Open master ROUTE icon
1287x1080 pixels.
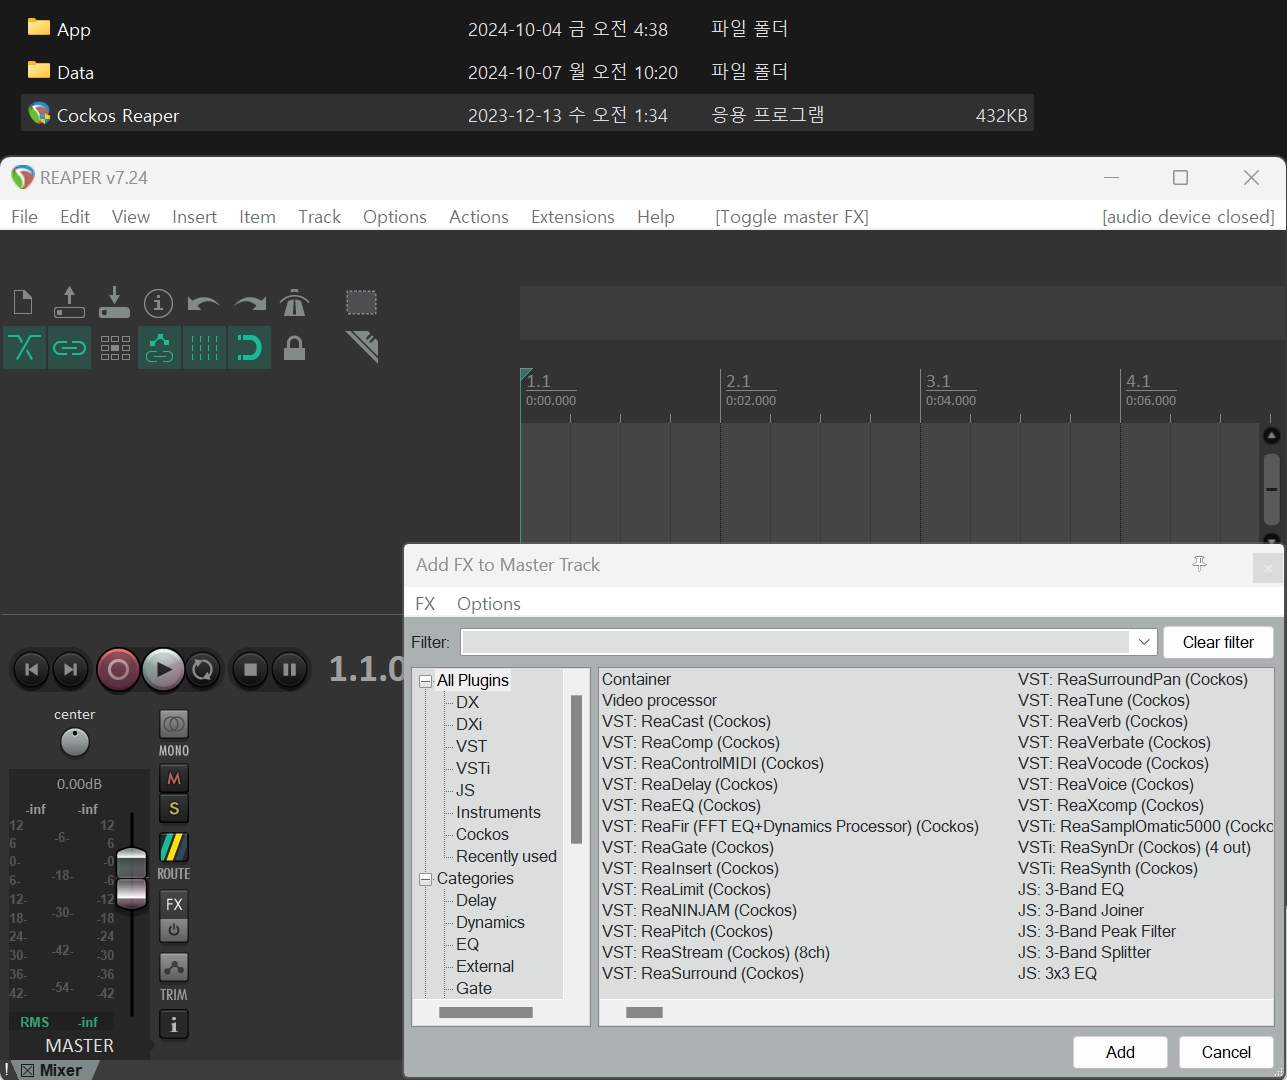(x=174, y=847)
